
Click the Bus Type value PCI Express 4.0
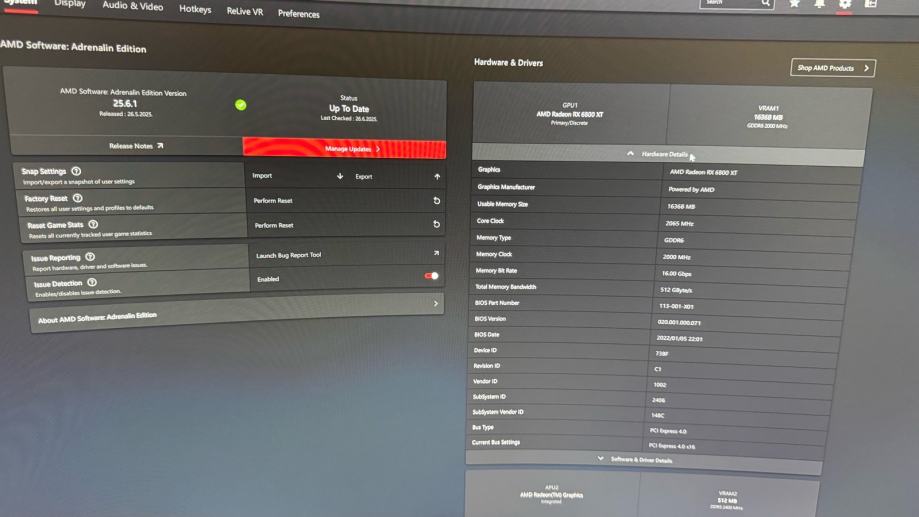668,431
